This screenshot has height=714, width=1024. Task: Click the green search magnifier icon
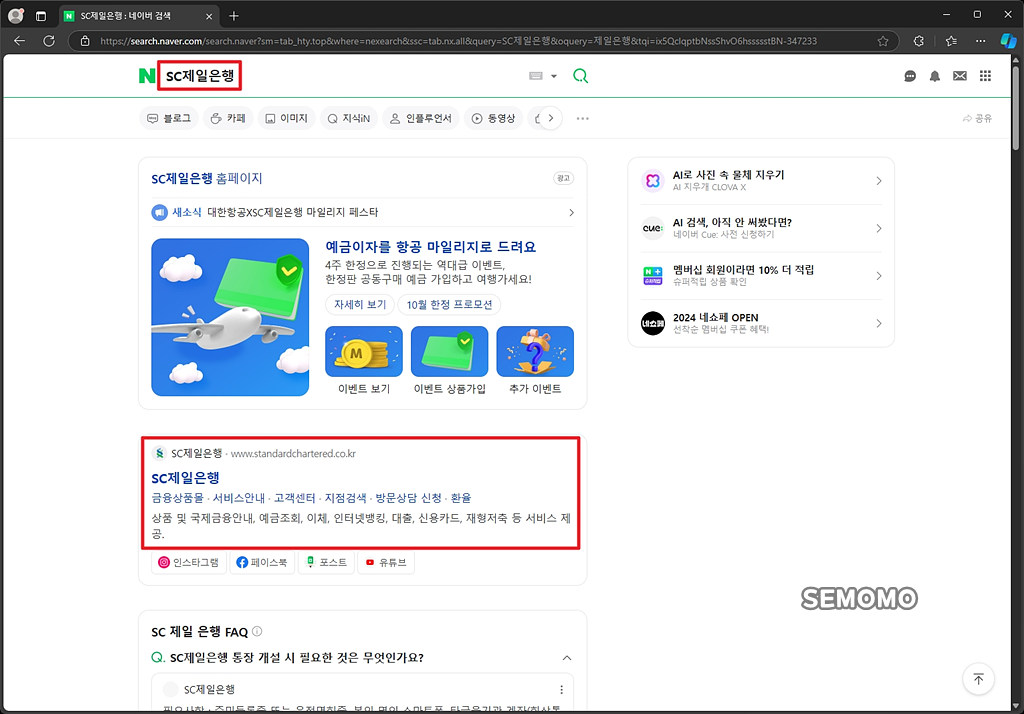[580, 76]
